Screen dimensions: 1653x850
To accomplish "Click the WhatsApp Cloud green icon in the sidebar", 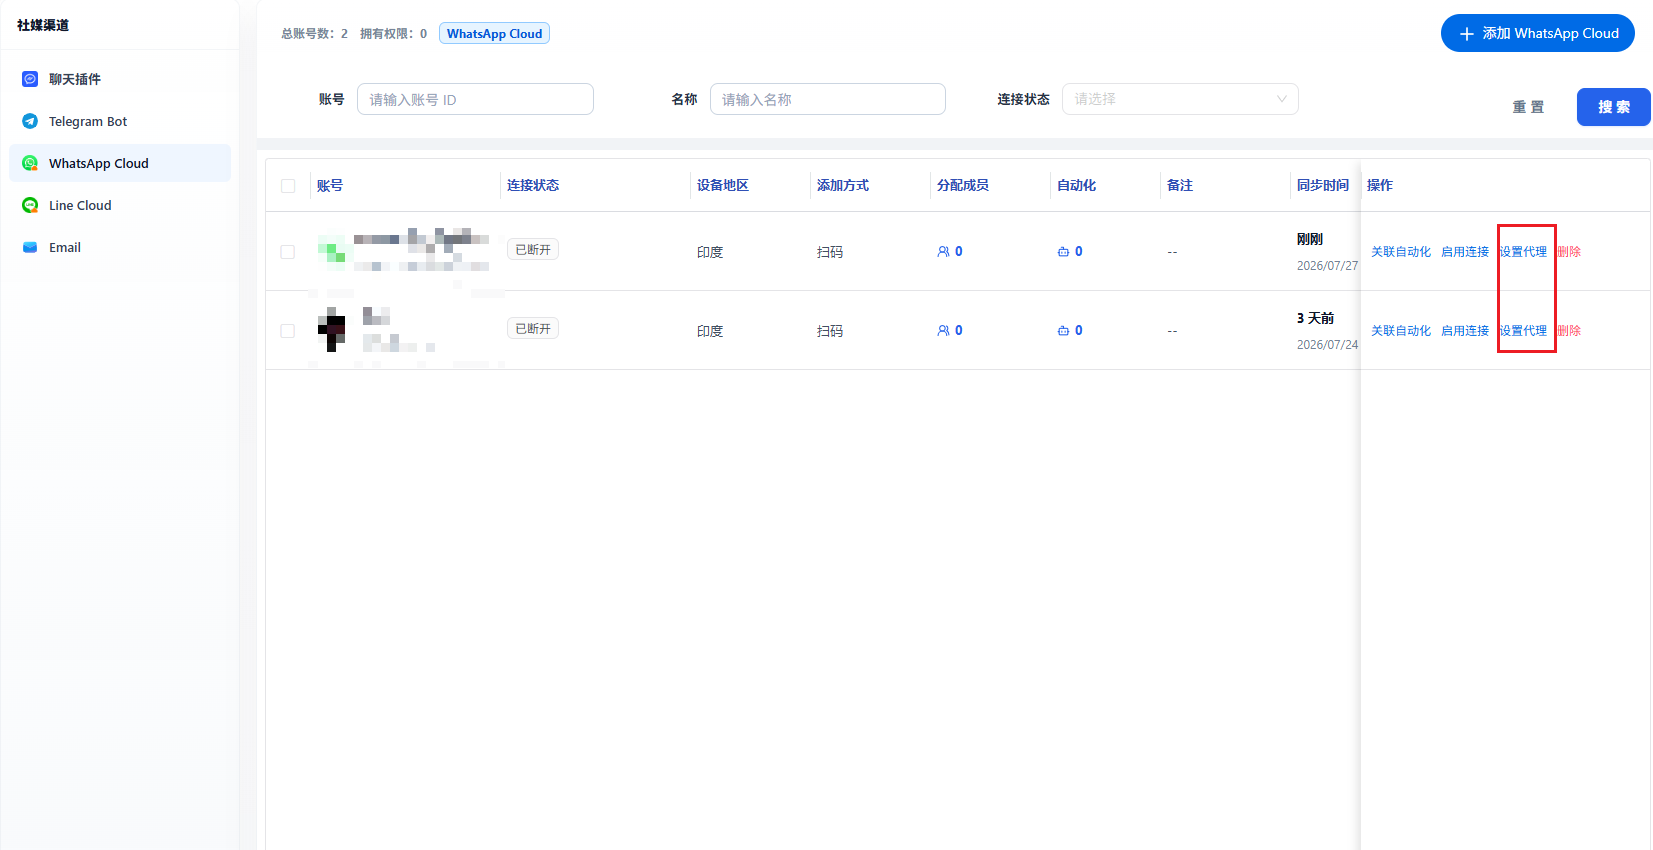I will (30, 163).
